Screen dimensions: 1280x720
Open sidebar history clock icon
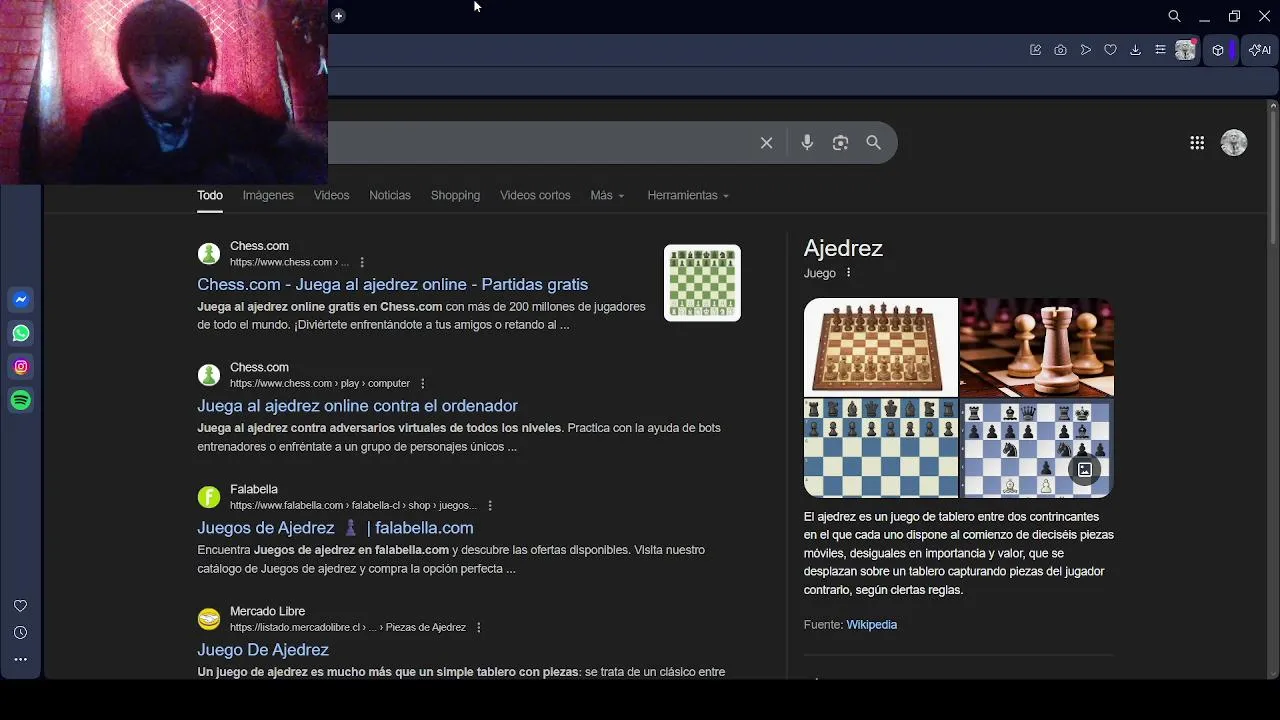click(x=20, y=633)
